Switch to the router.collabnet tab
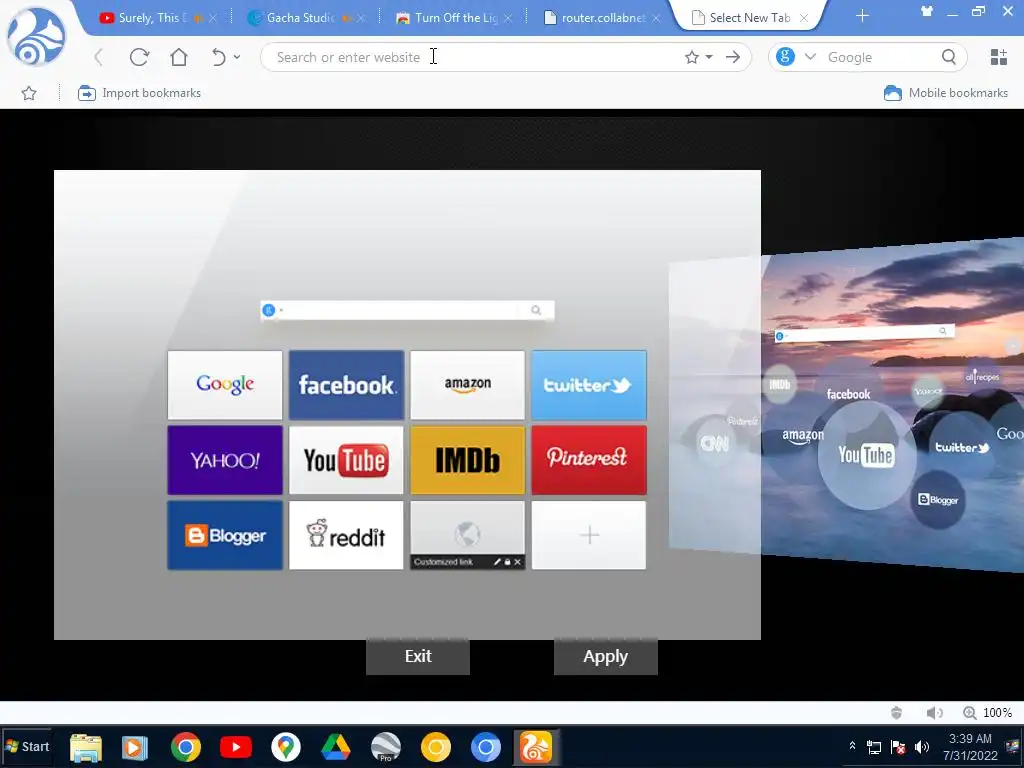The width and height of the screenshot is (1024, 768). [x=603, y=18]
